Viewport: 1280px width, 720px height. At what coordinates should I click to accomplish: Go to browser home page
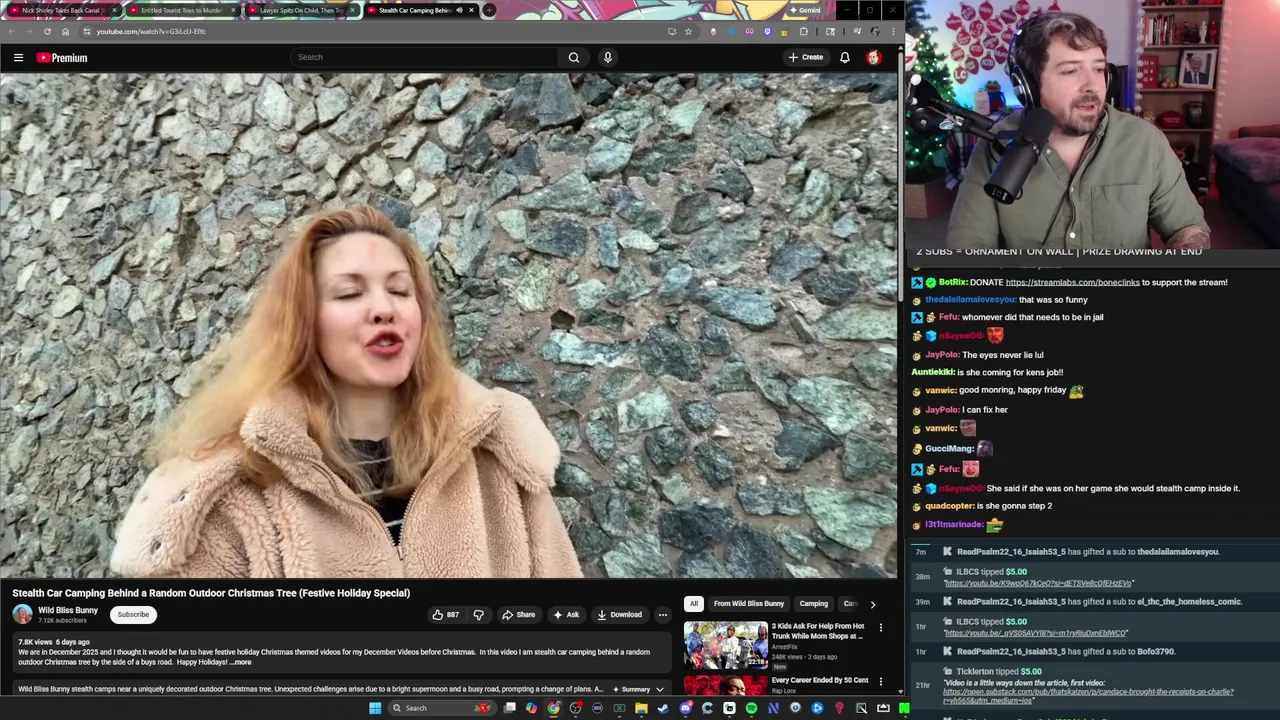click(66, 31)
